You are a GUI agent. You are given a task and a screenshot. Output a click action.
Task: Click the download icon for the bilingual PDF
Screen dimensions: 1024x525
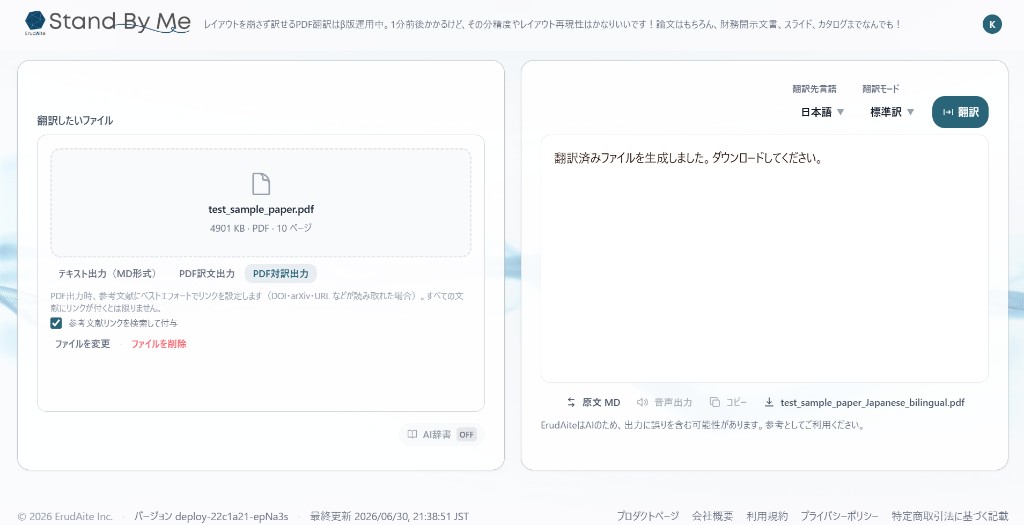[769, 402]
